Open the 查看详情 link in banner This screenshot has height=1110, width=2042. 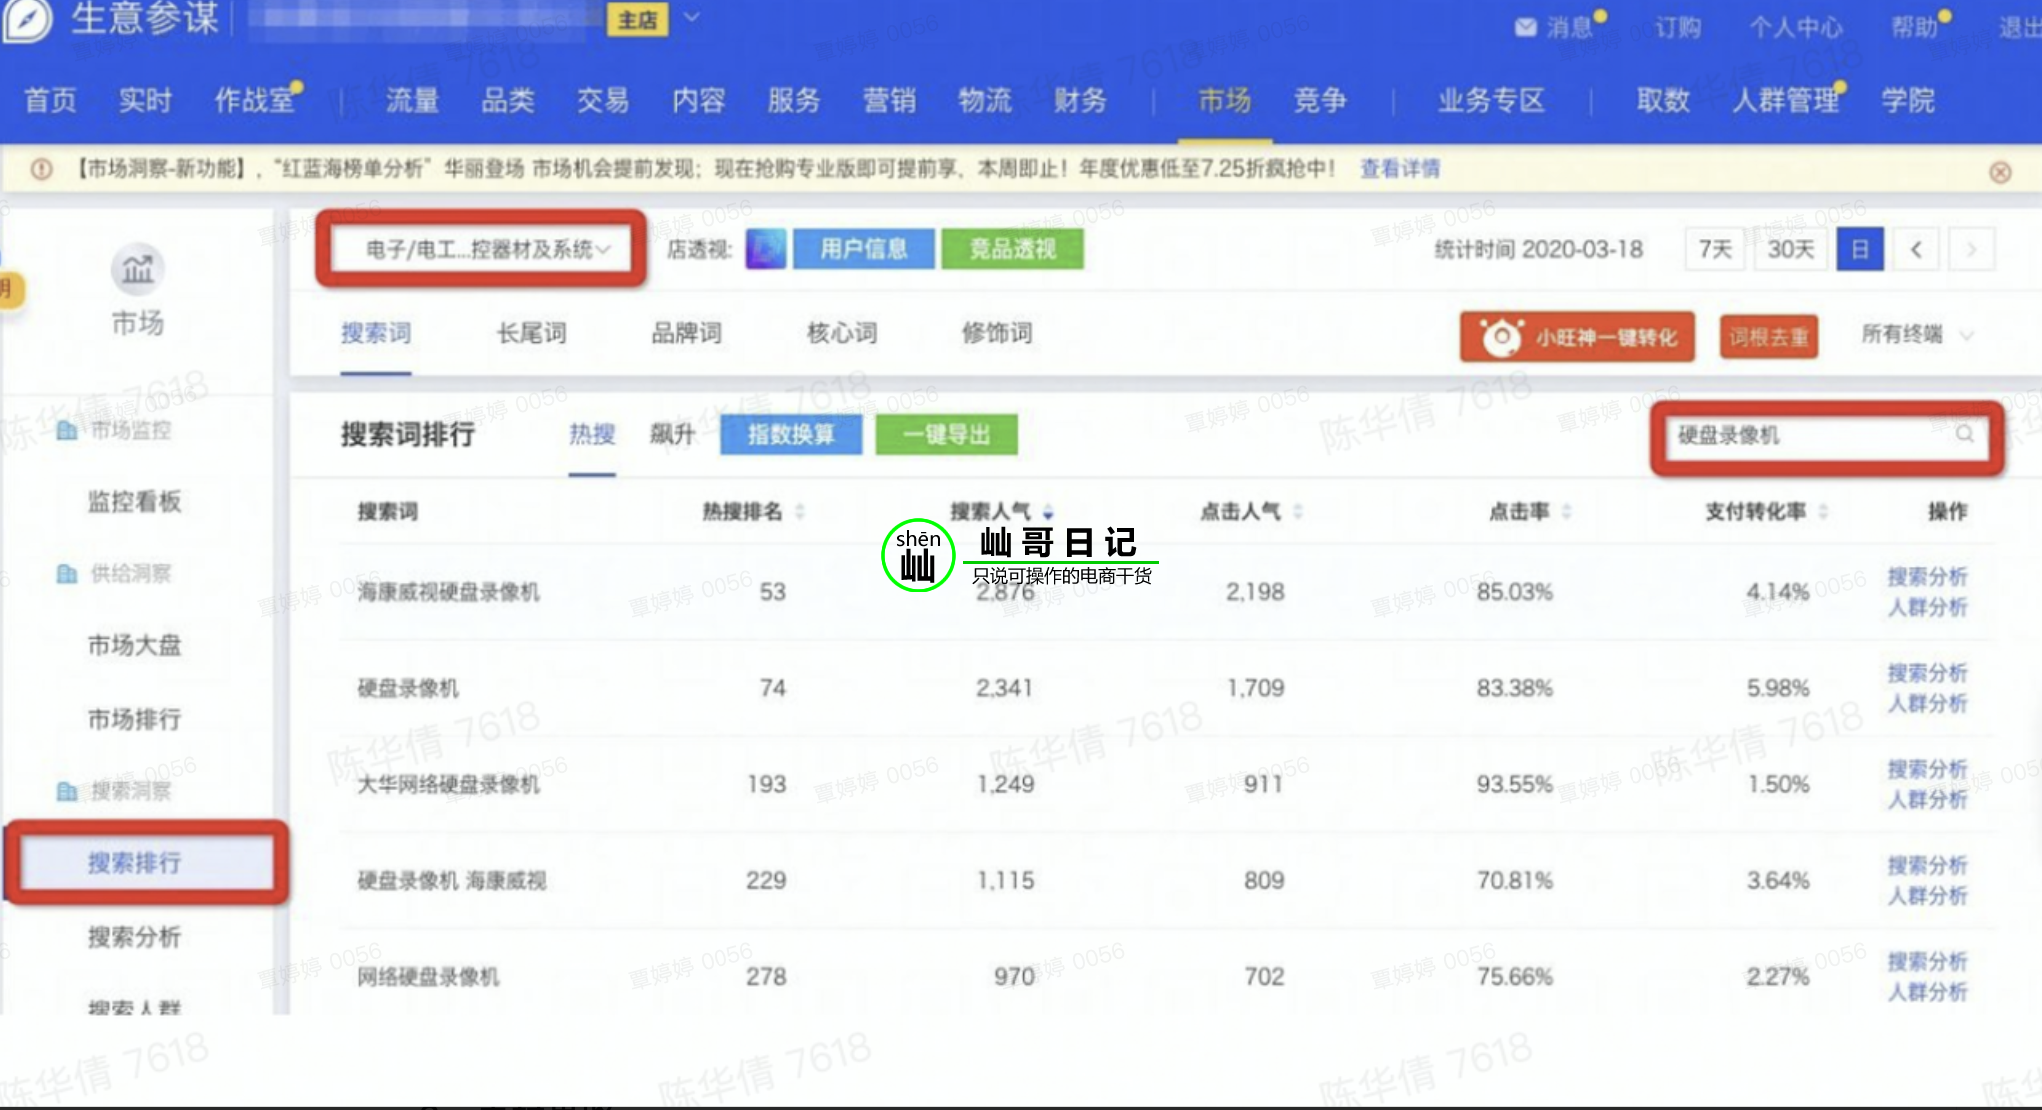point(1400,169)
